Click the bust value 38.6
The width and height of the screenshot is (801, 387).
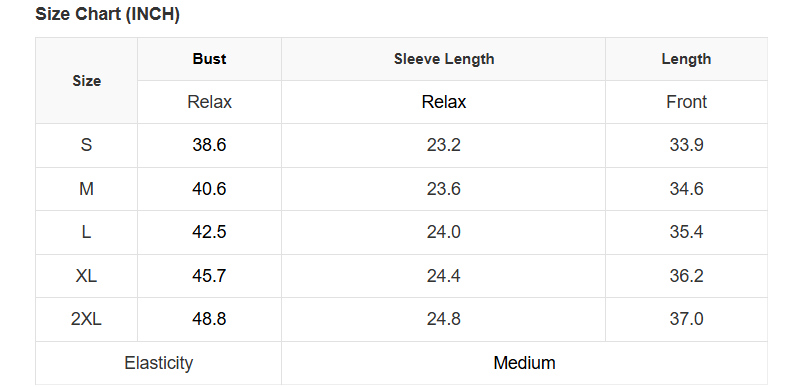209,145
